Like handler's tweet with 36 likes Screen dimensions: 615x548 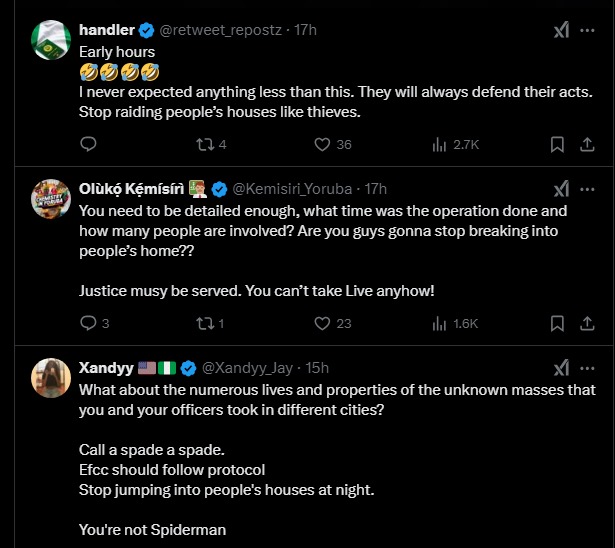[x=322, y=144]
